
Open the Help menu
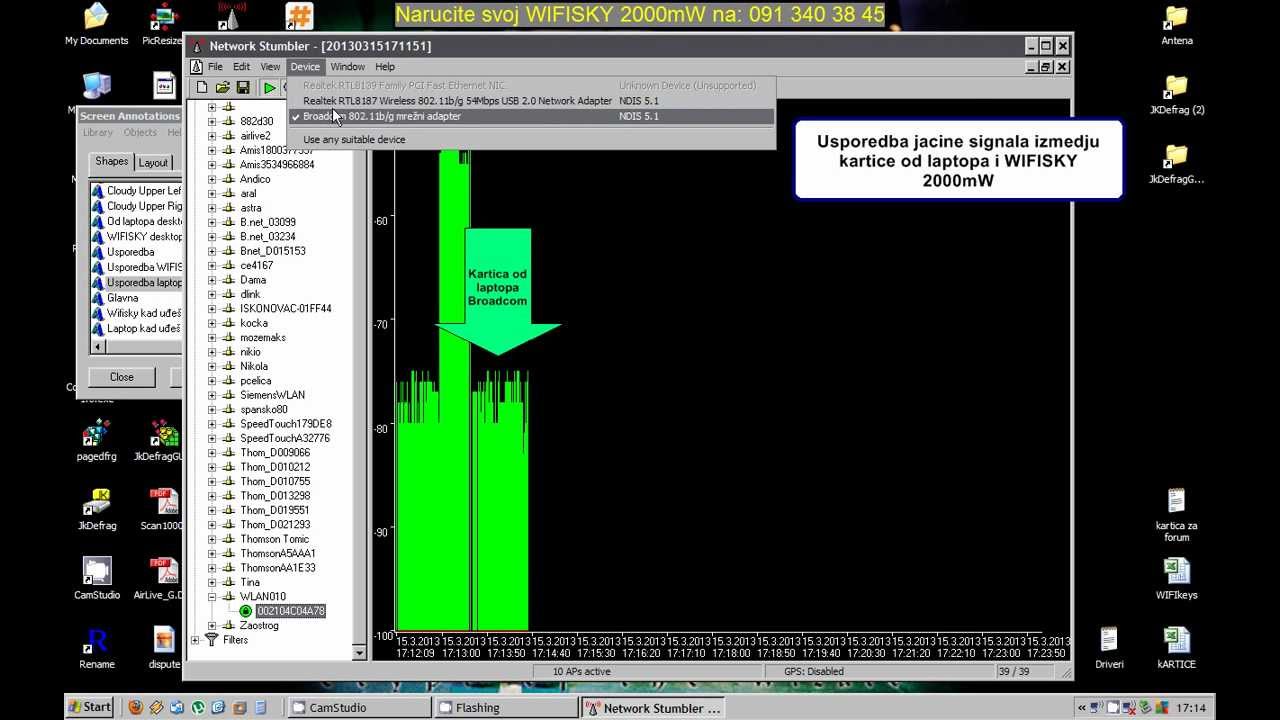point(385,67)
